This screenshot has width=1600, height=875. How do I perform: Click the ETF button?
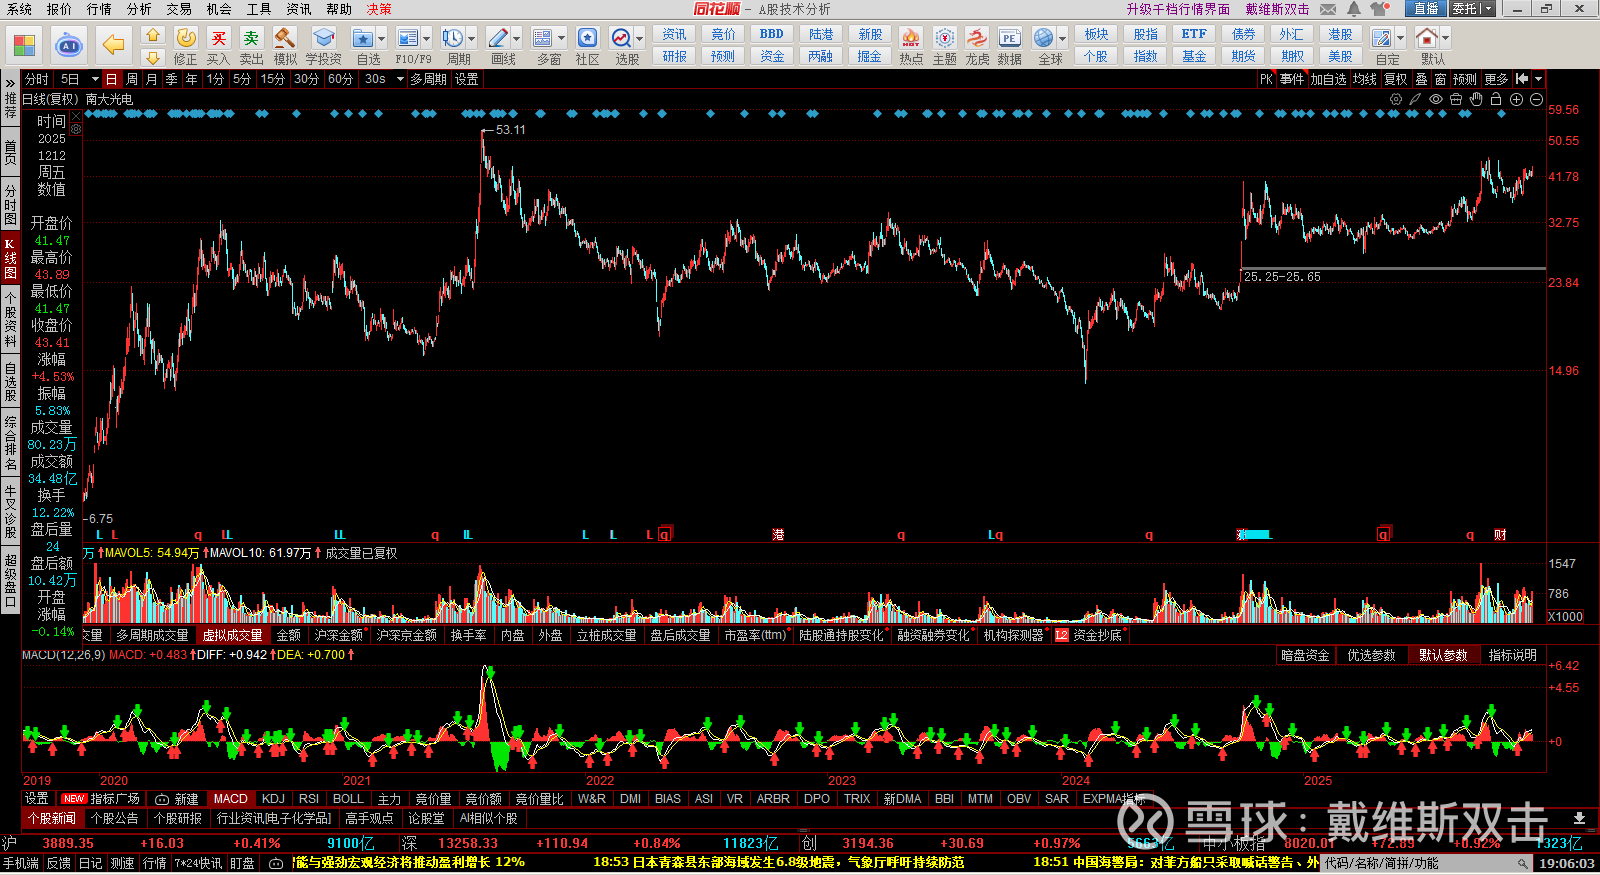point(1194,34)
